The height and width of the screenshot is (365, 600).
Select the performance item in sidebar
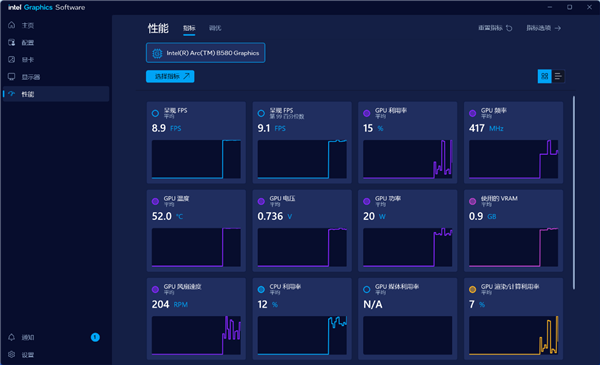56,94
